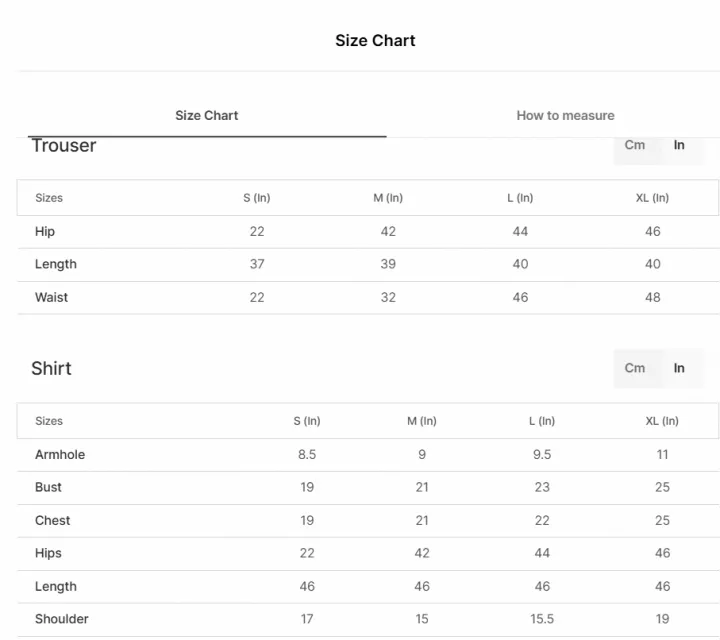Click the Chest row label
720x640 pixels.
click(x=53, y=520)
